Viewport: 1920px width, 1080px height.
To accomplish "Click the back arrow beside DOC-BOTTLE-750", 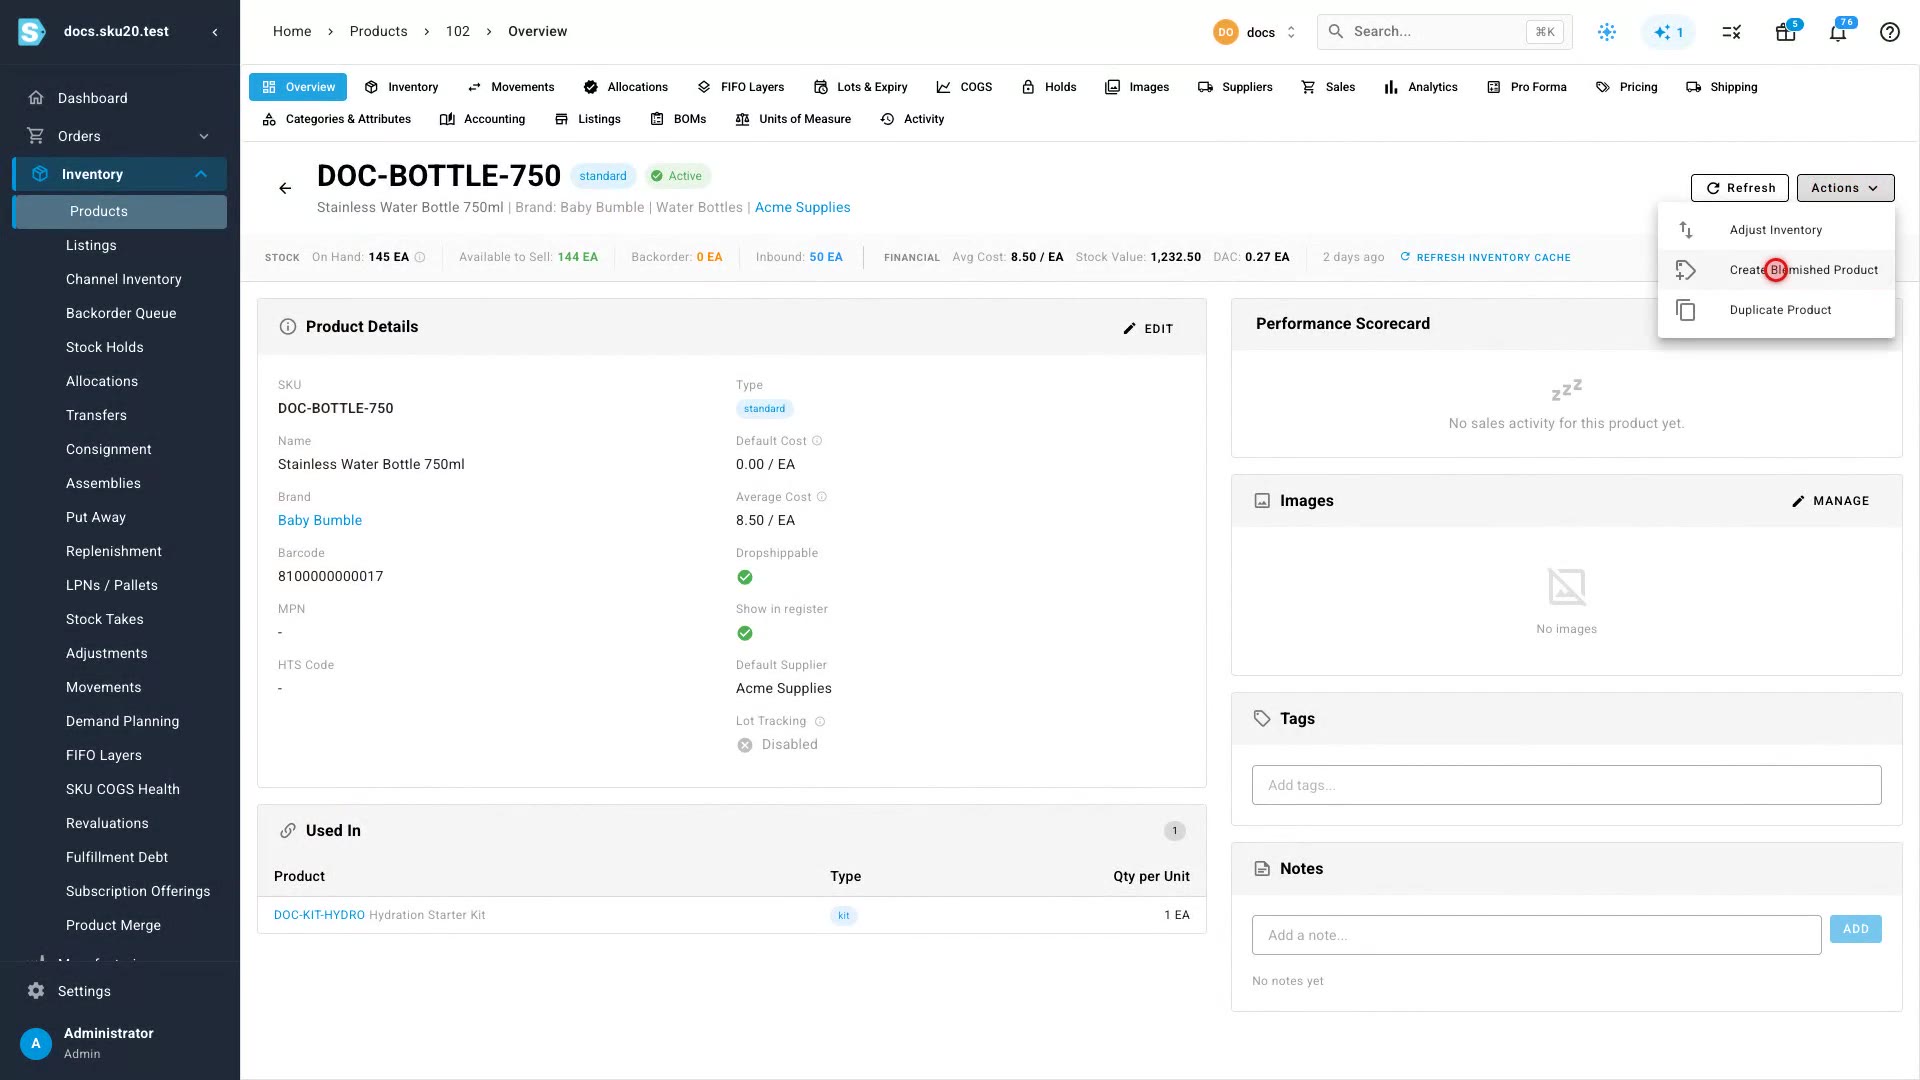I will (285, 188).
